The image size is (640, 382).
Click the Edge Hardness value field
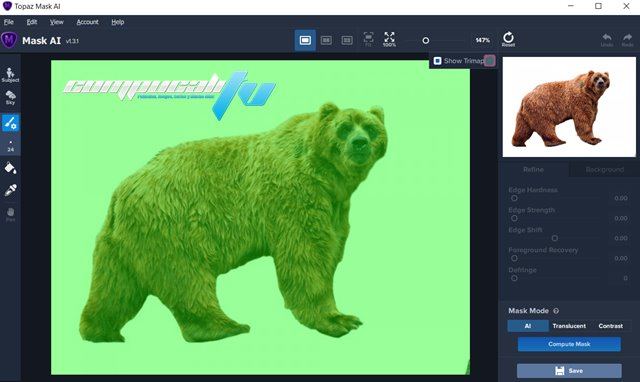[x=621, y=198]
